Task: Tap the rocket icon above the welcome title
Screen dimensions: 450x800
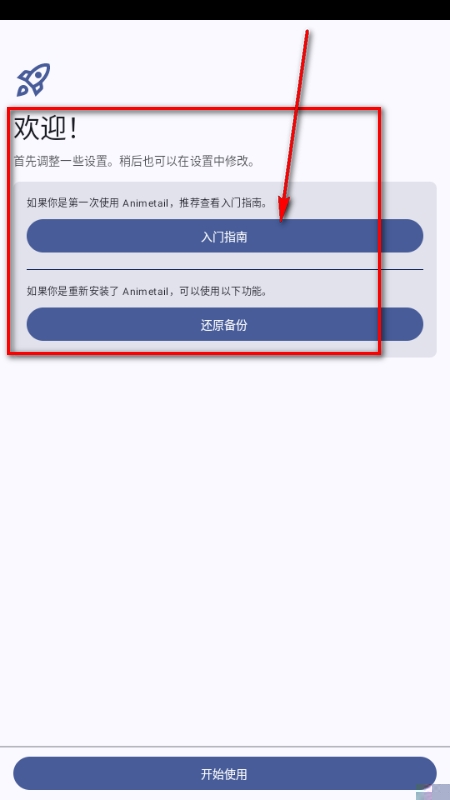Action: pyautogui.click(x=34, y=80)
